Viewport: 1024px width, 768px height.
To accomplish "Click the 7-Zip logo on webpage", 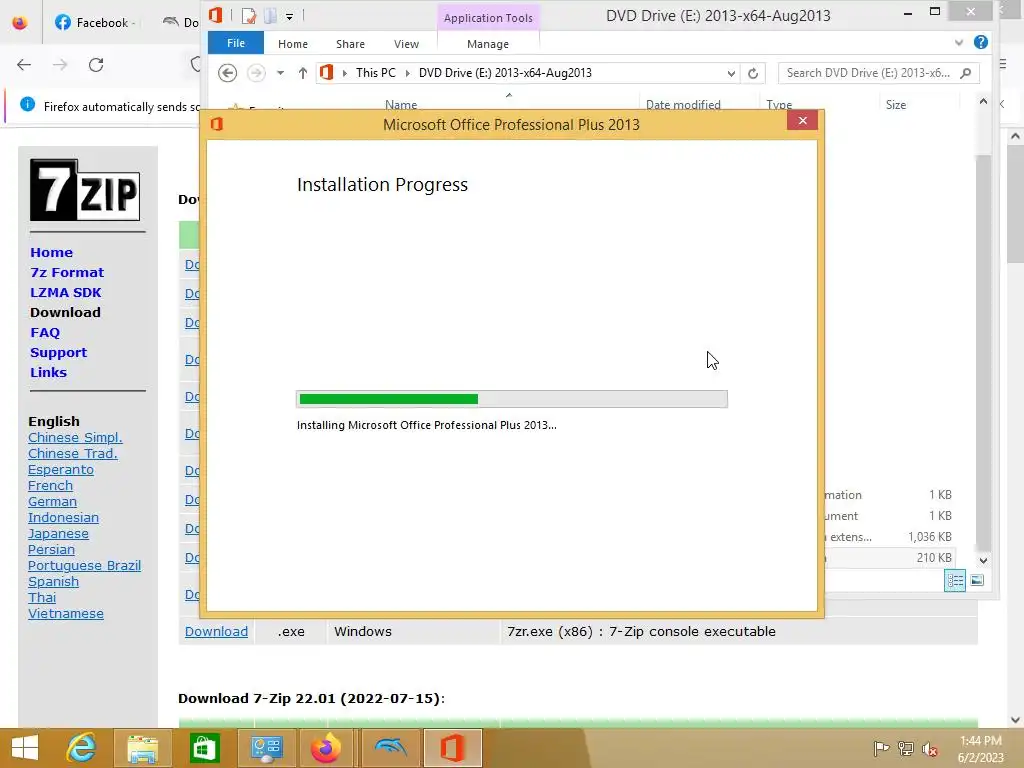I will point(85,190).
